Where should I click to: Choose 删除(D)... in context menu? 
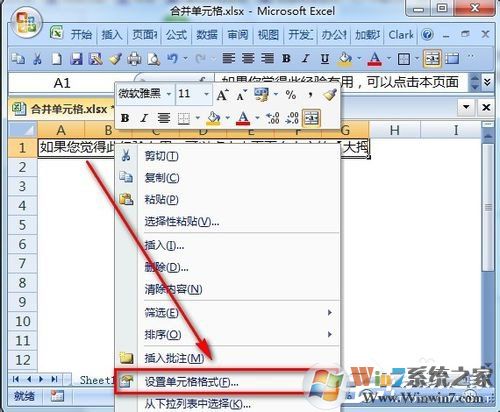pos(227,267)
